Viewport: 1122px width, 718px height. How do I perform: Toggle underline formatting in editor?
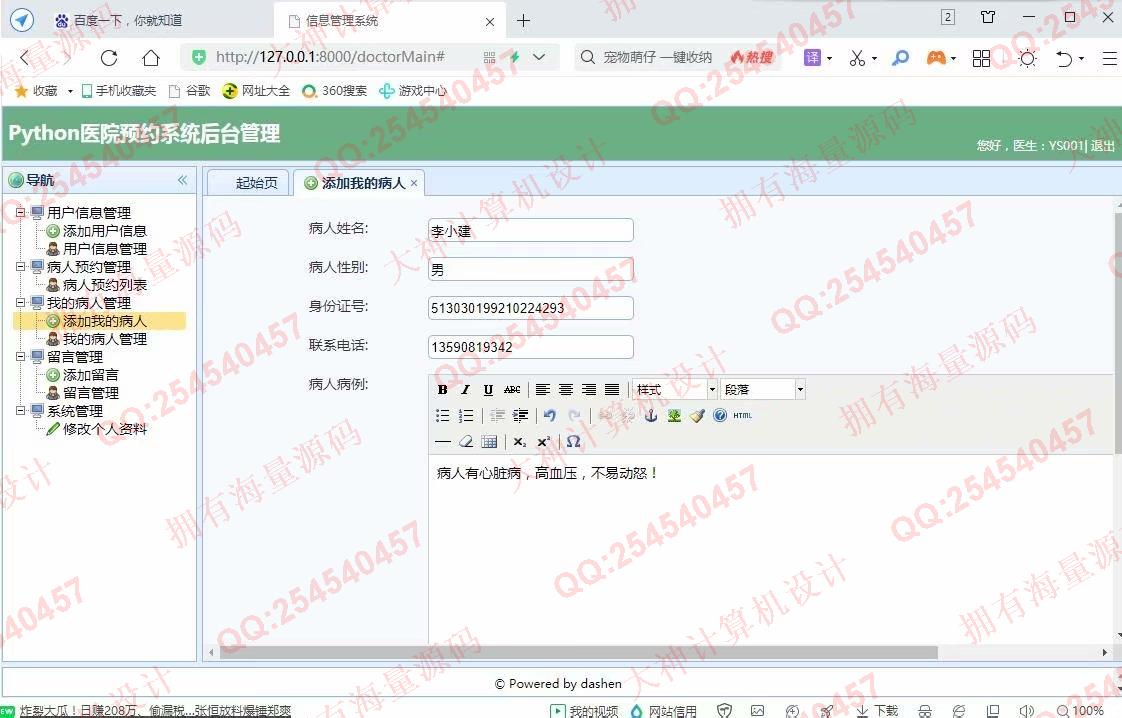point(488,389)
